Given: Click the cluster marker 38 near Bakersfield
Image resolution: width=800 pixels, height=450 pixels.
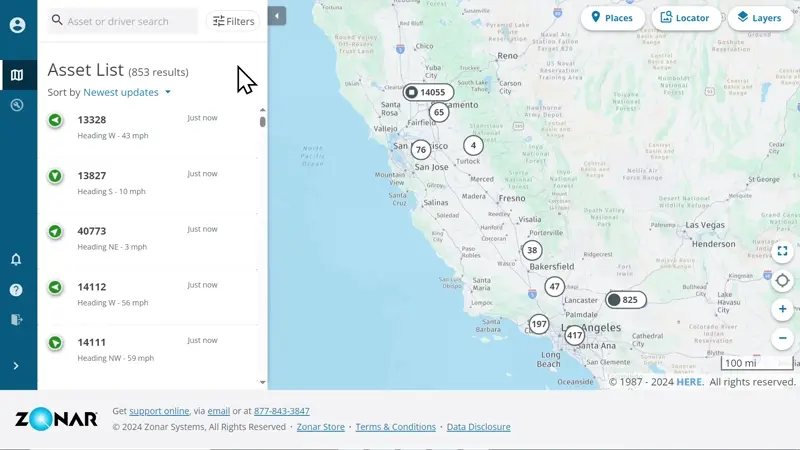Looking at the screenshot, I should pos(532,251).
